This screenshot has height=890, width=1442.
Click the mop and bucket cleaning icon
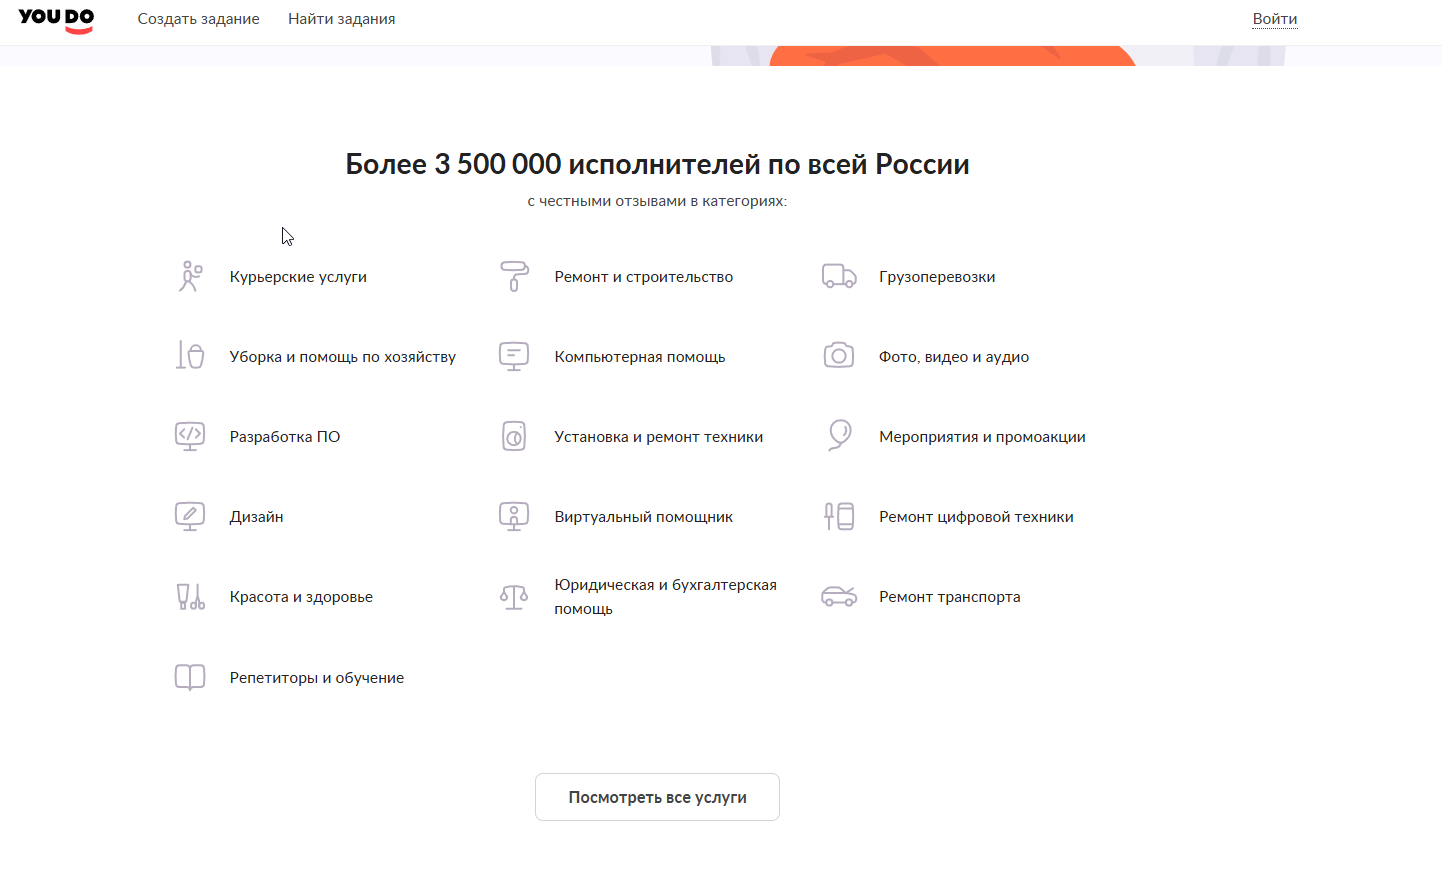click(190, 356)
